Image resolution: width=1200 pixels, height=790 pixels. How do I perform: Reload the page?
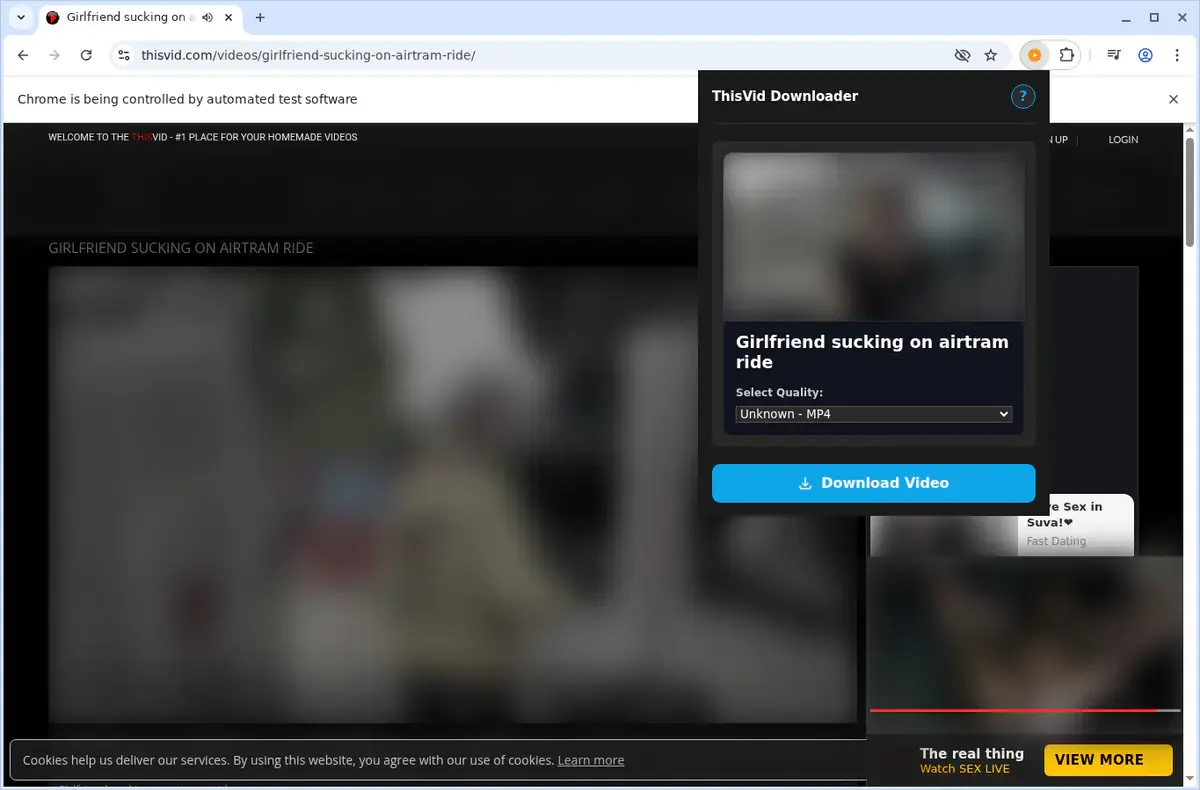click(x=86, y=56)
